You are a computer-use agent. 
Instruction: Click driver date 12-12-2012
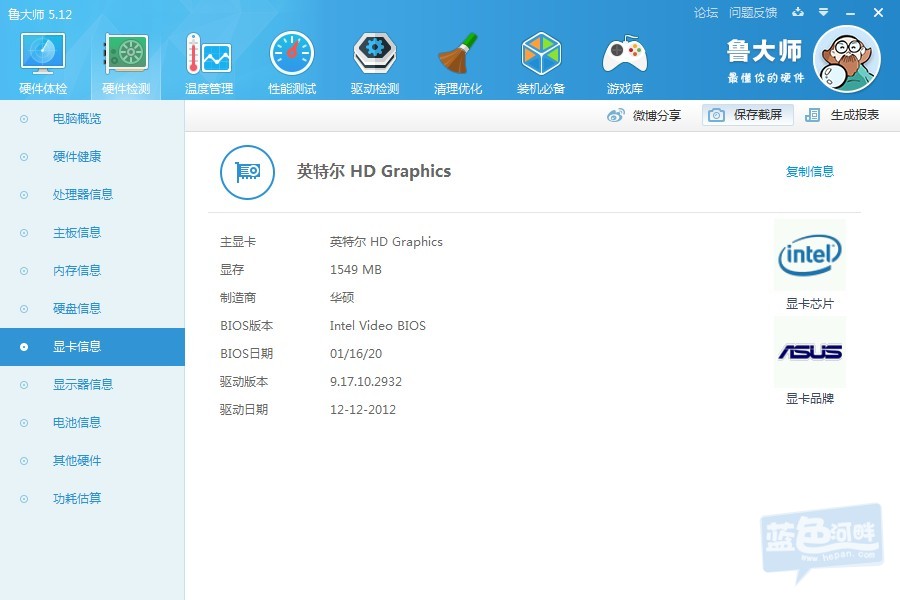click(x=363, y=409)
